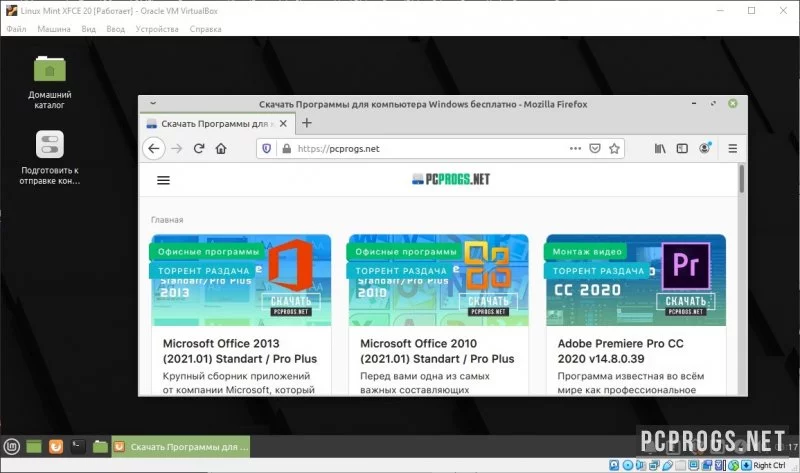Click the PCPROGS.NET site logo
Image resolution: width=800 pixels, height=473 pixels.
(x=451, y=179)
